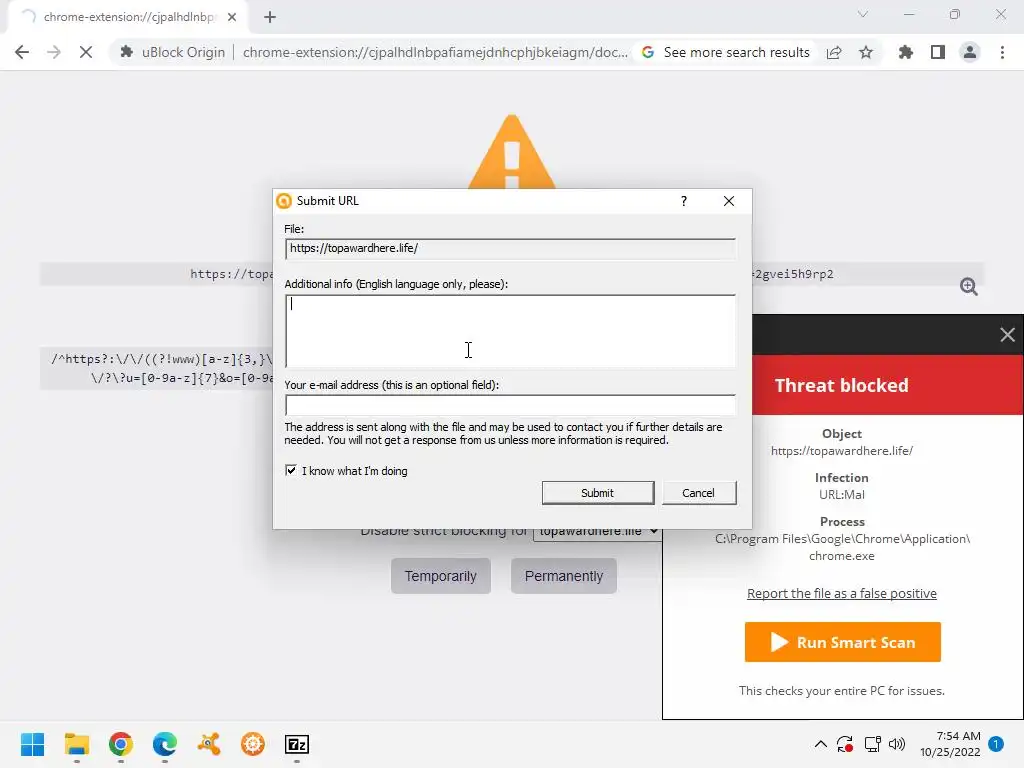Uncheck I know what I'm doing
Viewport: 1024px width, 768px height.
coord(291,470)
